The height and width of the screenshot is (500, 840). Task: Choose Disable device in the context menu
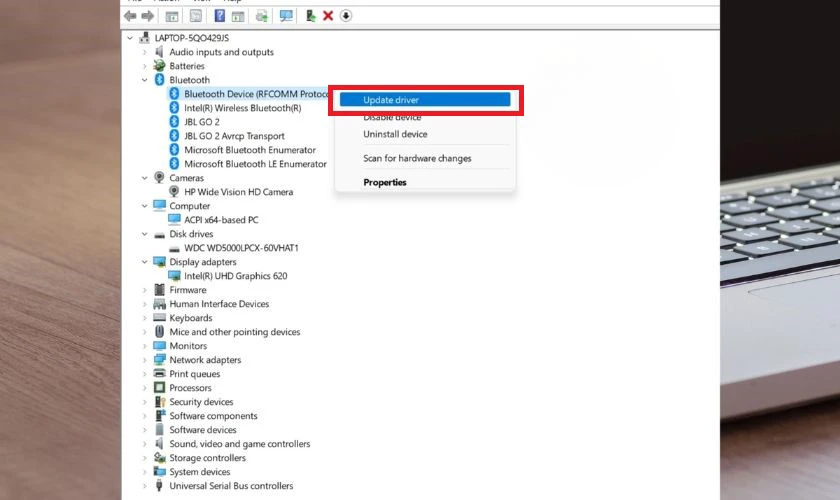point(392,117)
